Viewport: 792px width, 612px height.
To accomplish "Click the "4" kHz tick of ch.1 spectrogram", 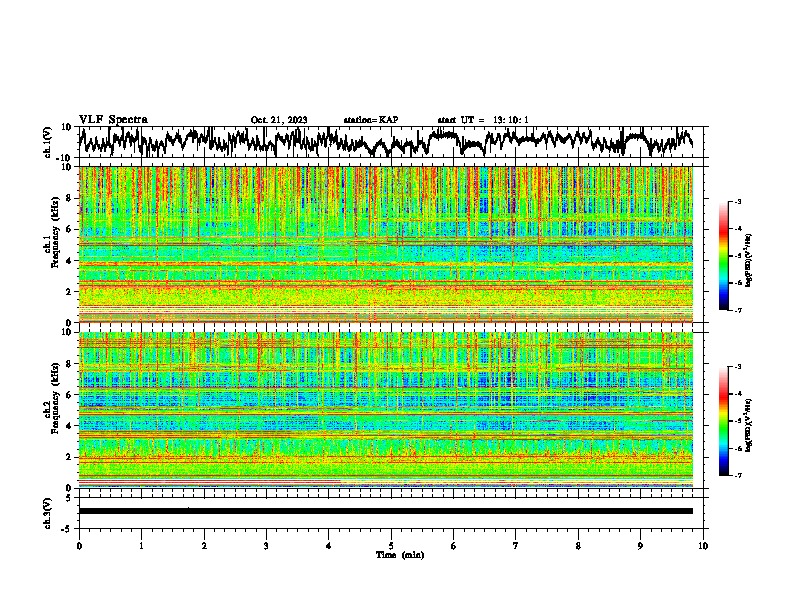I will coord(70,261).
